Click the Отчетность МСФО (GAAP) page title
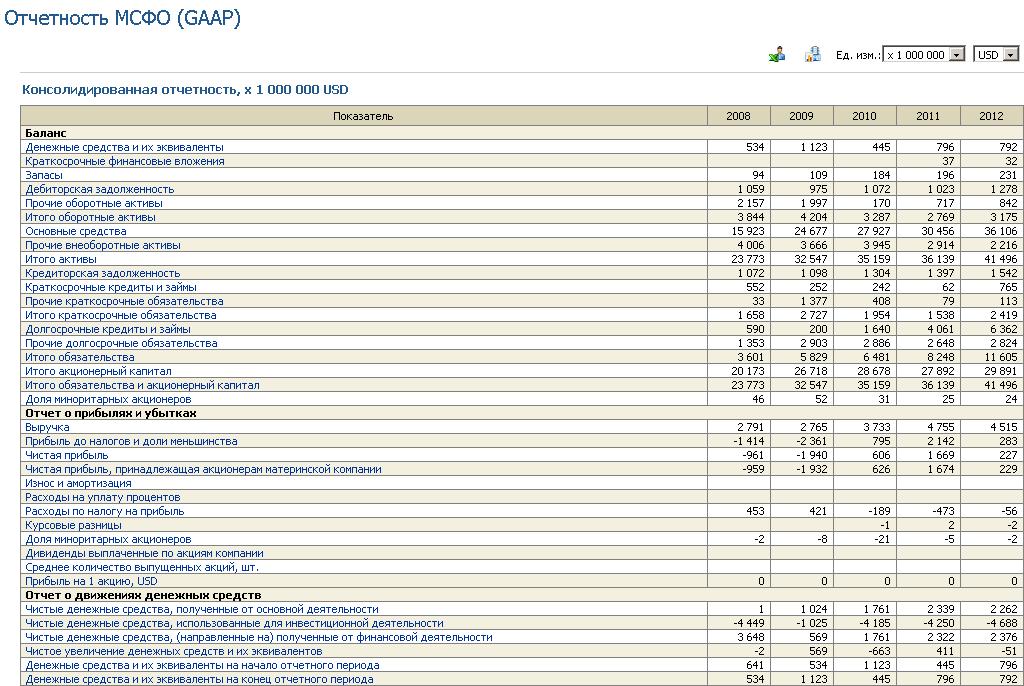This screenshot has height=686, width=1024. 122,18
